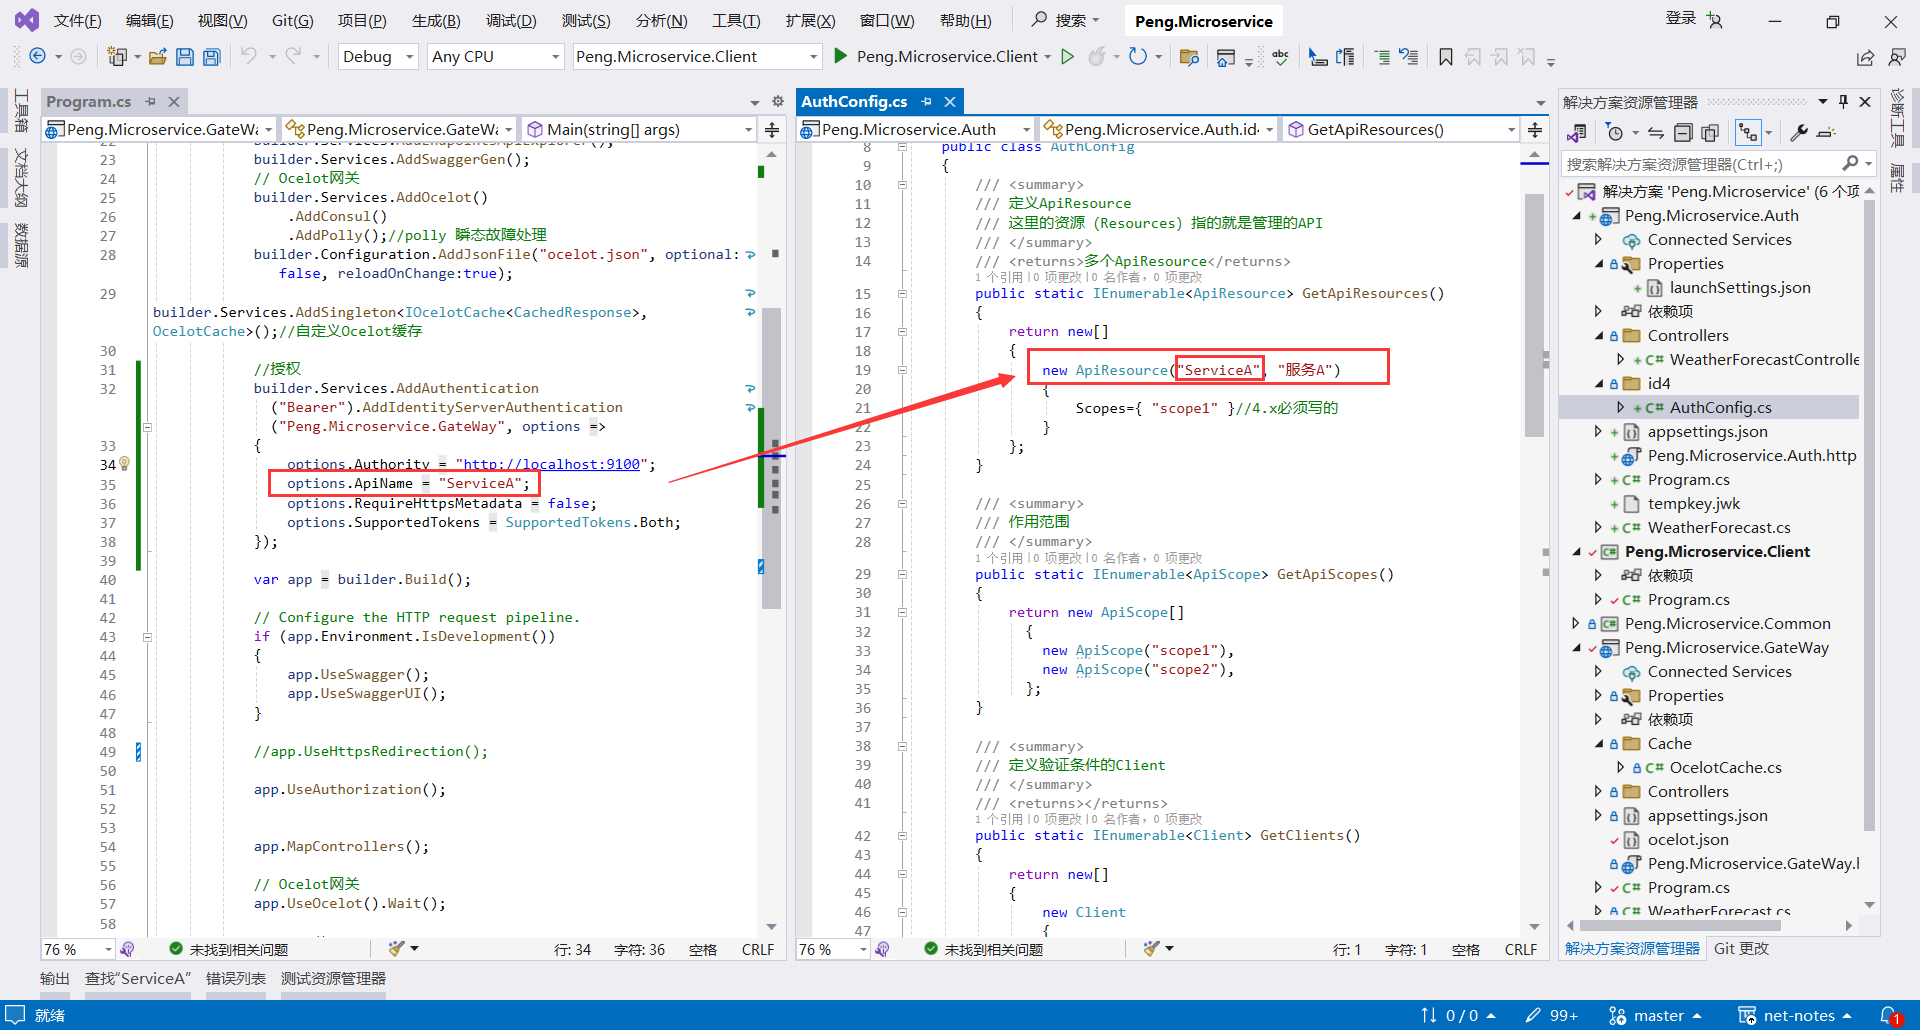Collapse all nodes in Solution Explorer toolbar

tap(1683, 133)
